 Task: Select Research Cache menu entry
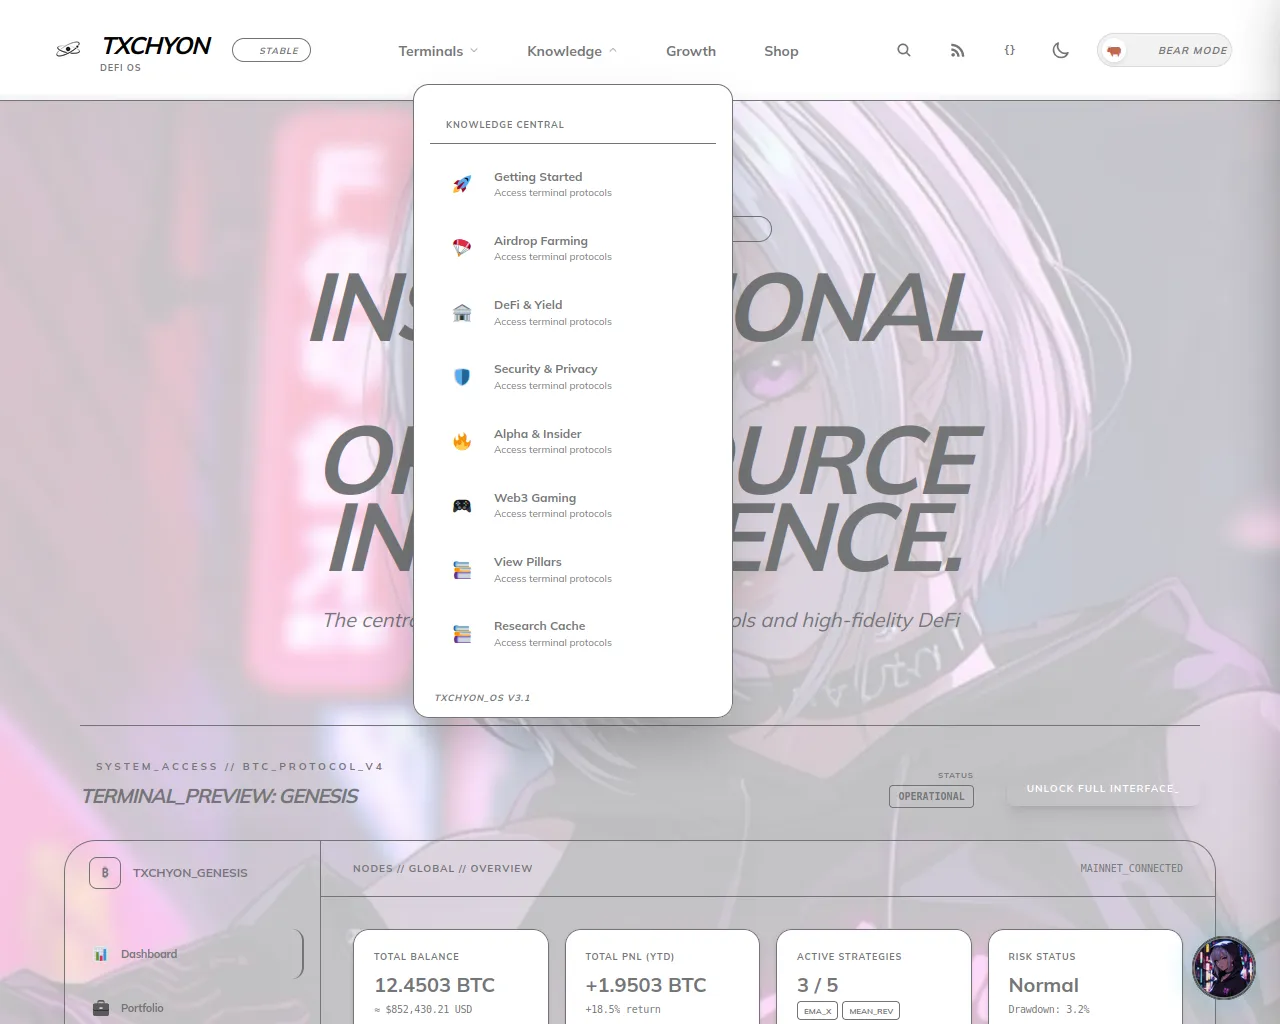[x=573, y=634]
